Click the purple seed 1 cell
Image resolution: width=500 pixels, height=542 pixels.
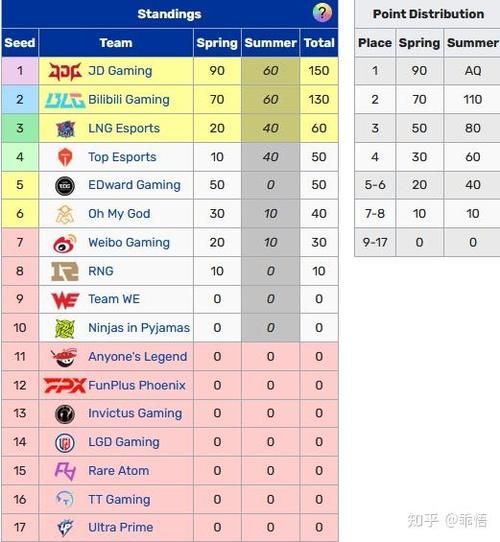20,71
